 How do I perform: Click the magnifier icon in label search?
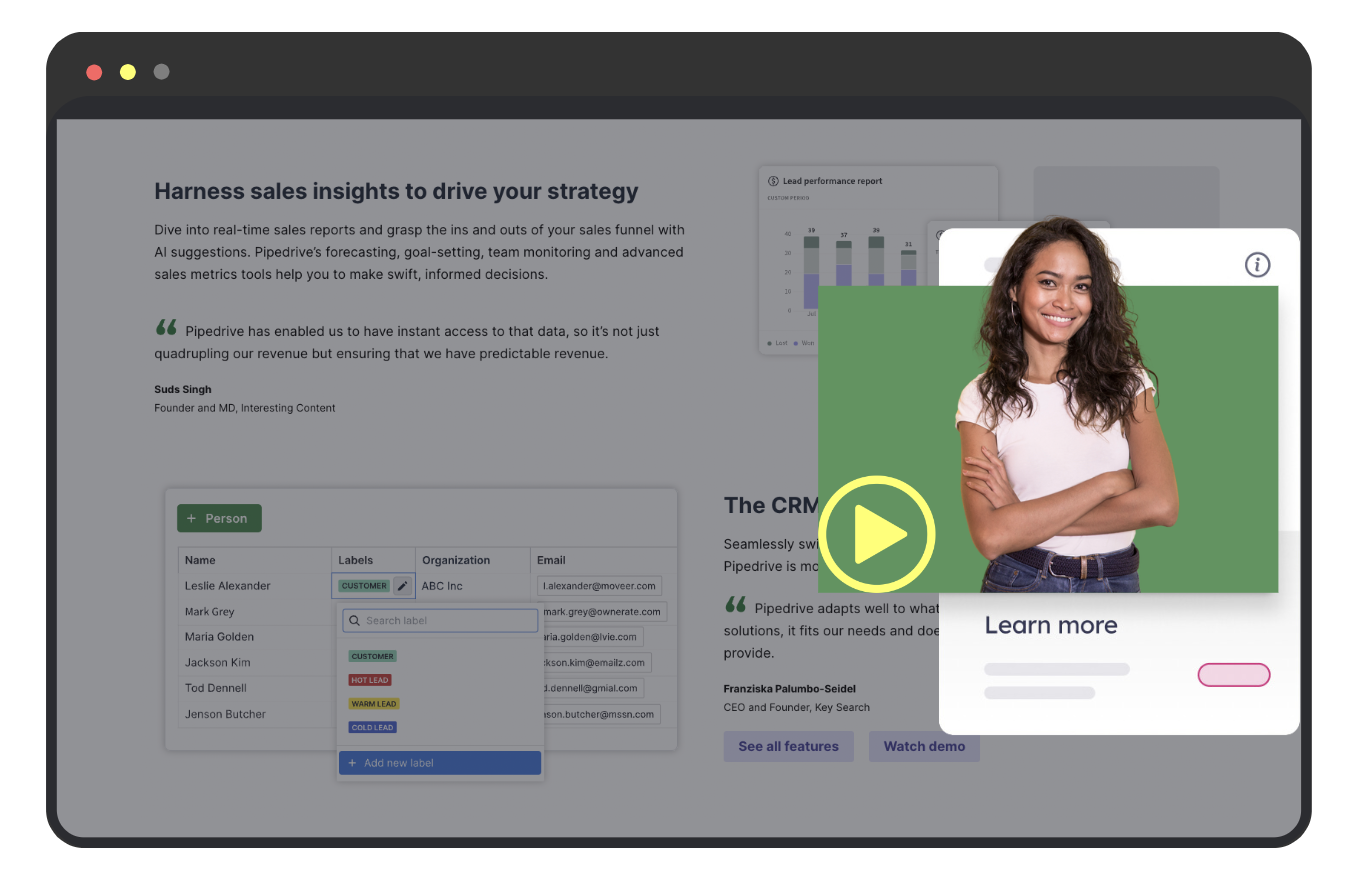coord(354,621)
